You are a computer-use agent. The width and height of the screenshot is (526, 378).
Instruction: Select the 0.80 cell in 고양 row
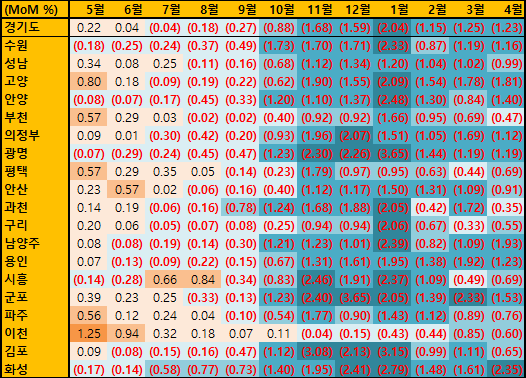(x=88, y=82)
